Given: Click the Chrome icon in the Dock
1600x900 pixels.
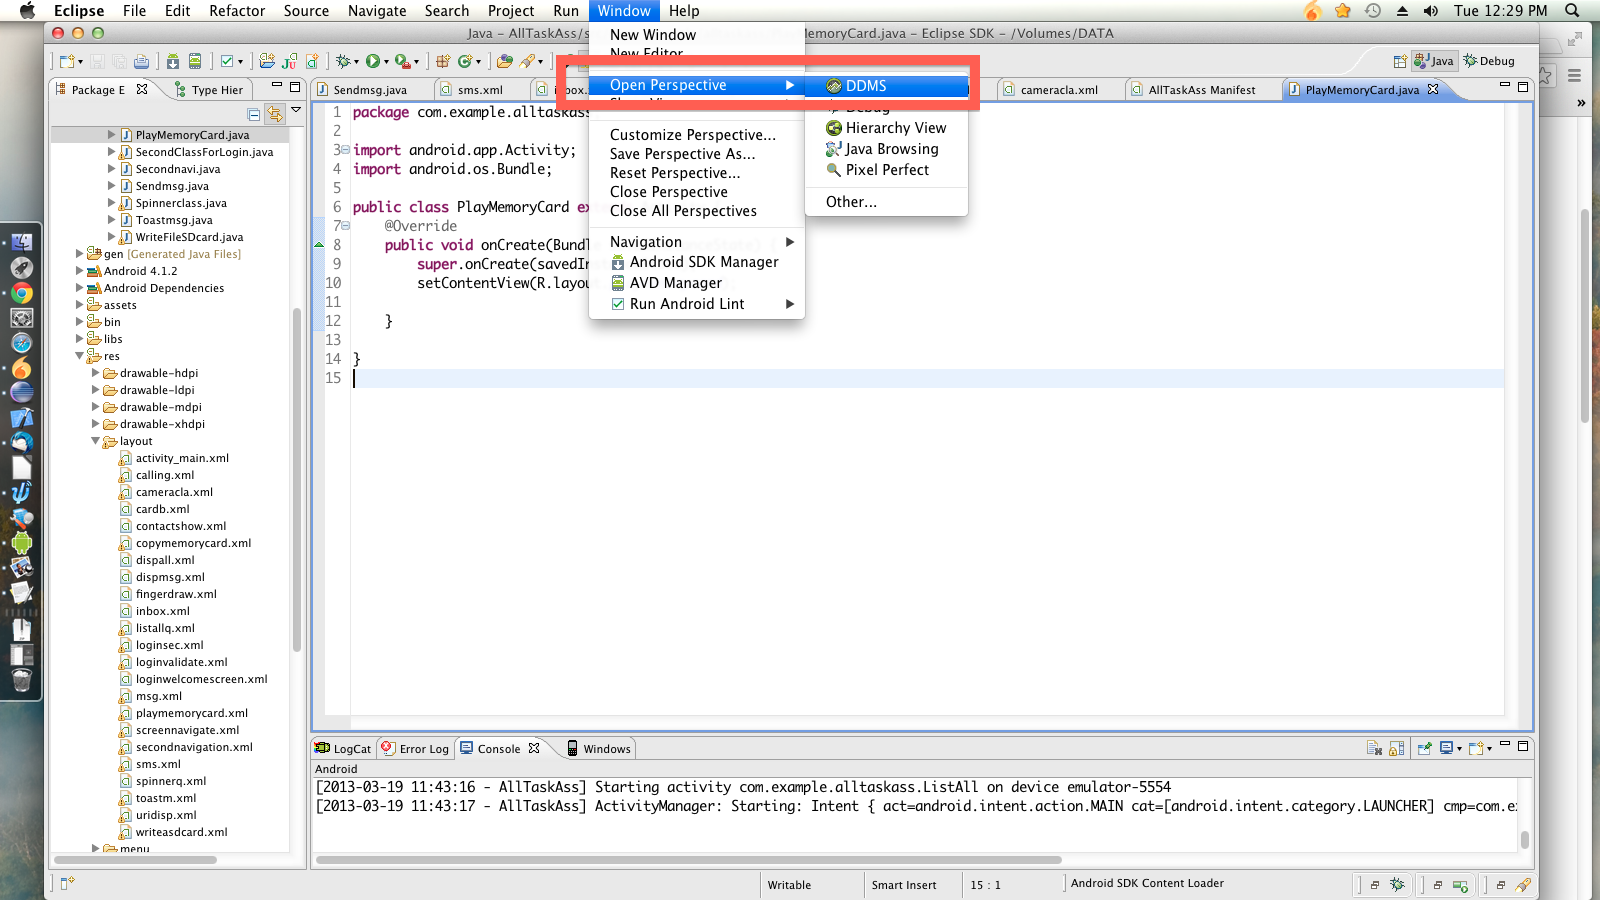Looking at the screenshot, I should click(22, 293).
